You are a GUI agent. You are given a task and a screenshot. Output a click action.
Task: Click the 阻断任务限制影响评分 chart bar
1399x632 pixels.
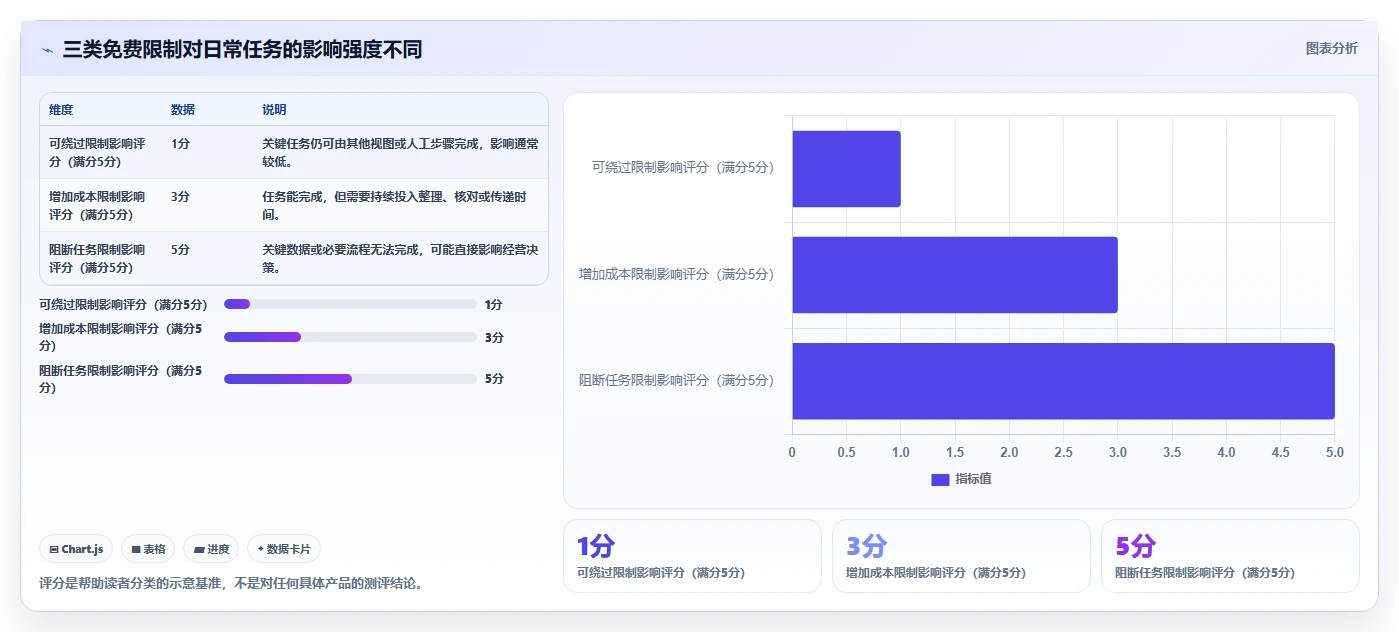pyautogui.click(x=1063, y=381)
